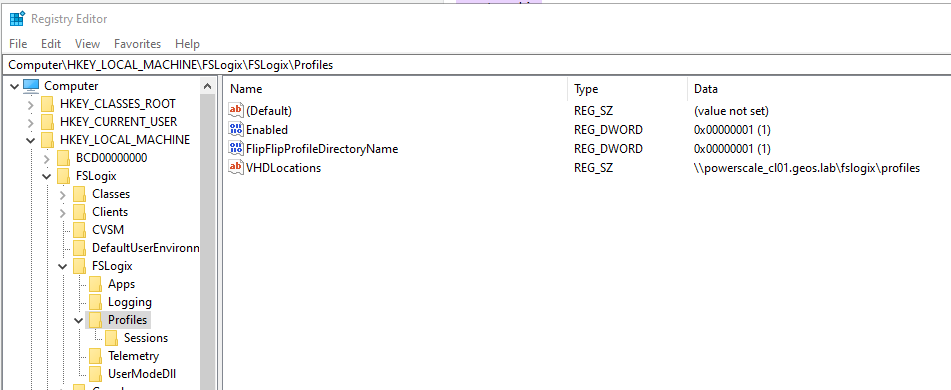The width and height of the screenshot is (951, 390).
Task: Click the HKEY_LOCAL_MACHINE folder icon
Action: coord(48,140)
